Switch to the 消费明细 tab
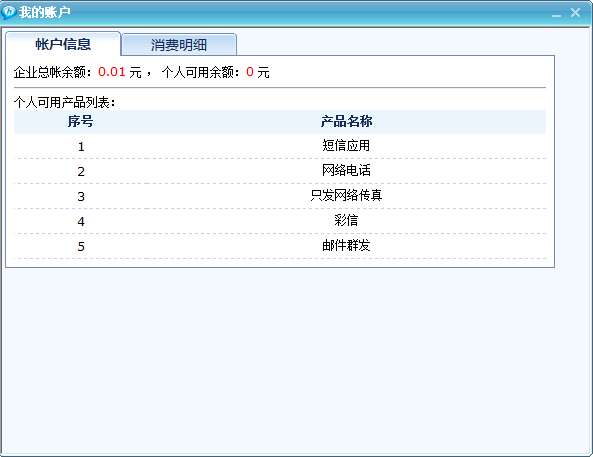The height and width of the screenshot is (457, 593). pos(179,45)
